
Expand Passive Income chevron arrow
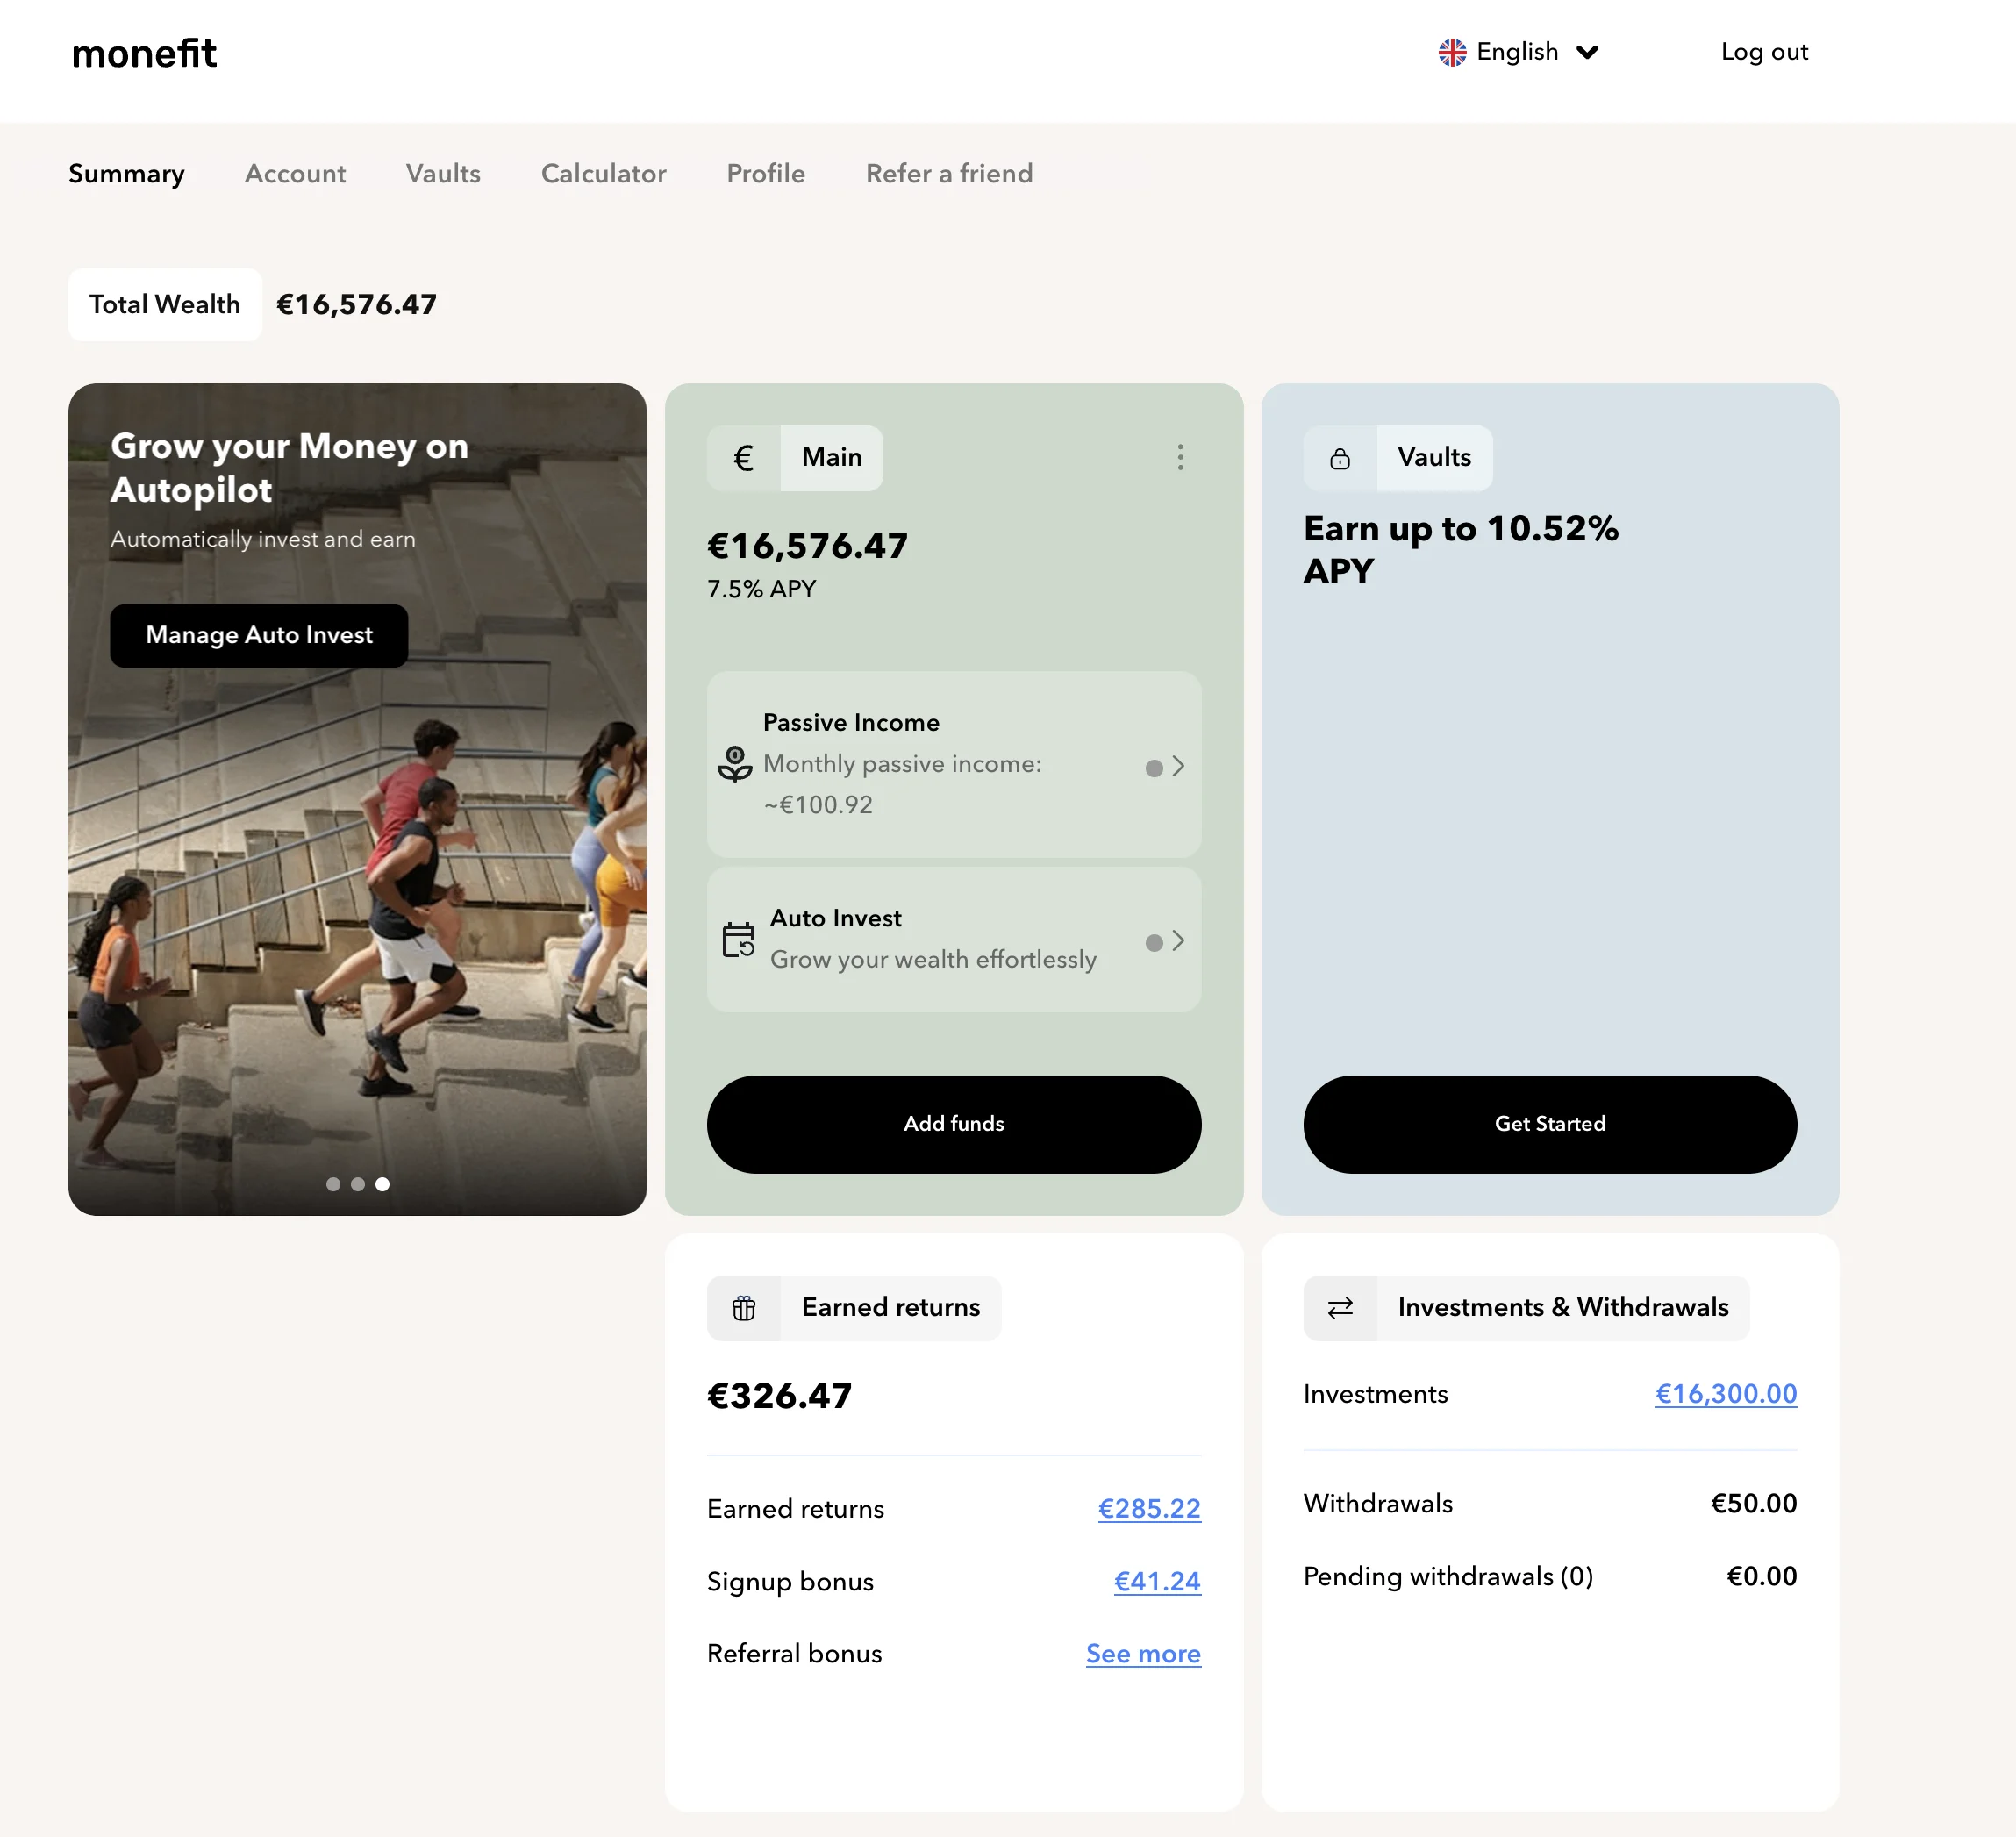click(1179, 766)
